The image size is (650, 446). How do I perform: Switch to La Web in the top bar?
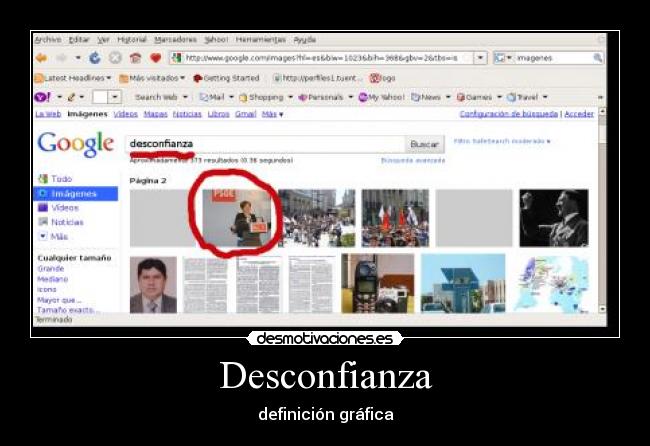[x=48, y=114]
